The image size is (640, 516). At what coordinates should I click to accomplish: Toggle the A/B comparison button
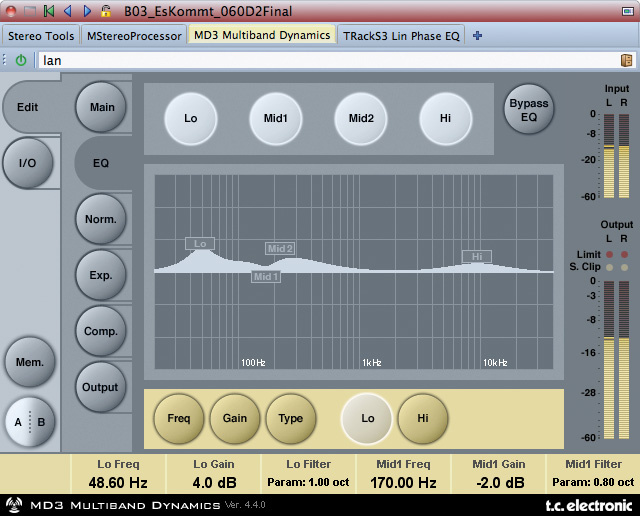[29, 422]
